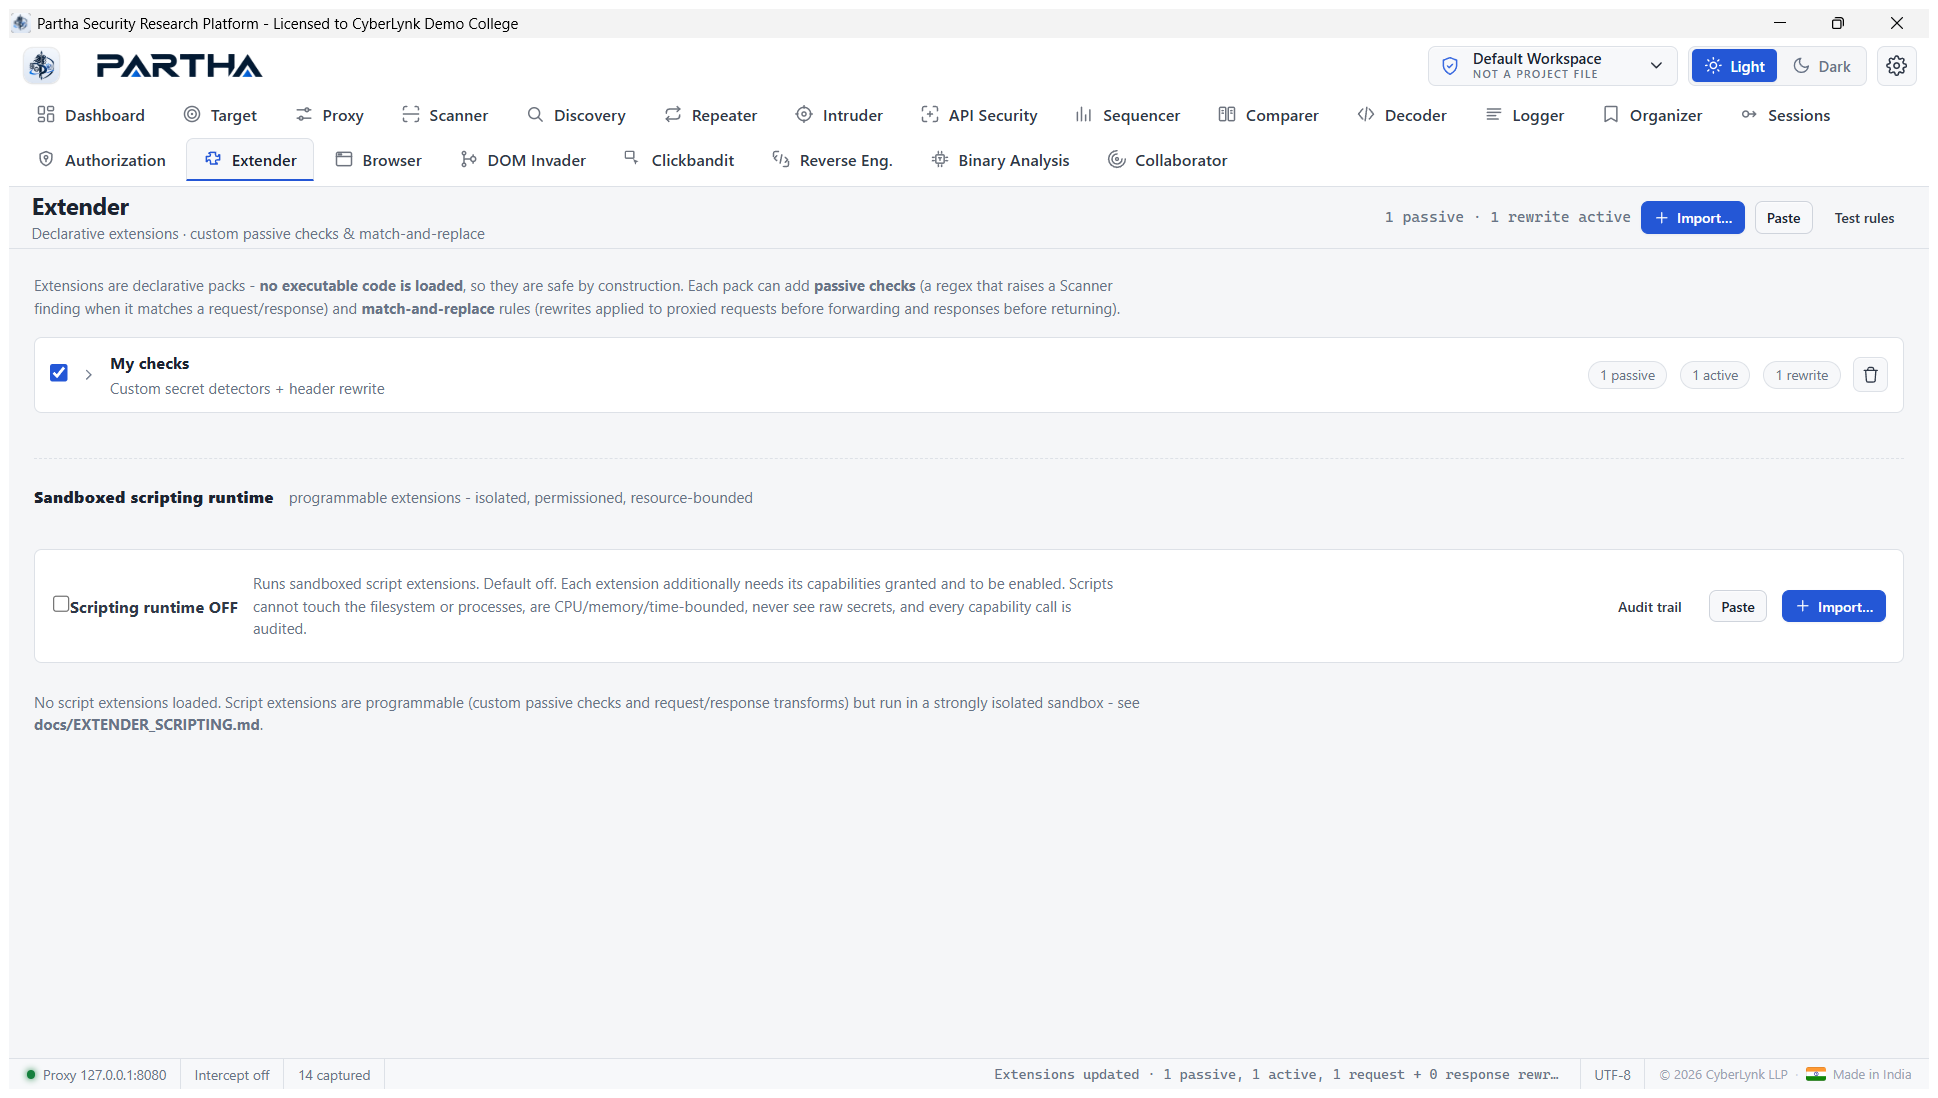Click the Clickbandit cursor icon
The width and height of the screenshot is (1938, 1098).
(x=632, y=158)
